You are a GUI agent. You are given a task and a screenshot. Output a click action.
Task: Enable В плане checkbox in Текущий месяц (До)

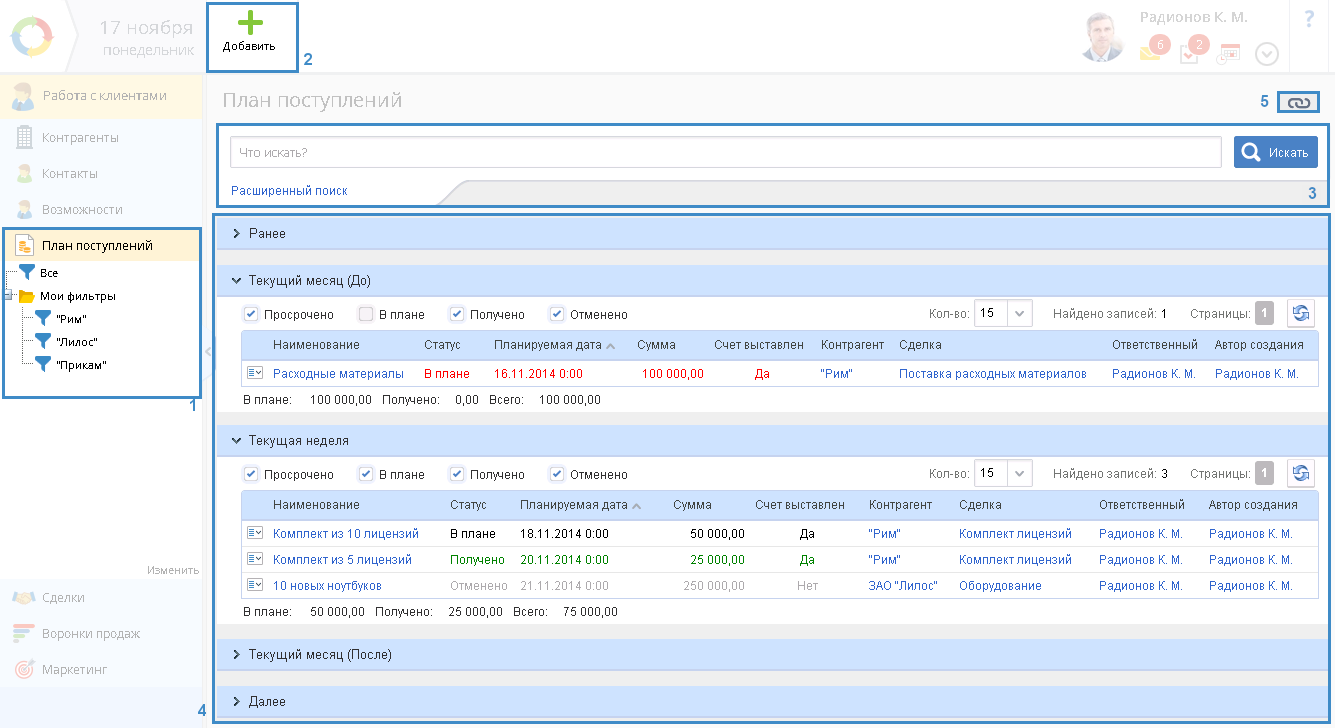366,315
